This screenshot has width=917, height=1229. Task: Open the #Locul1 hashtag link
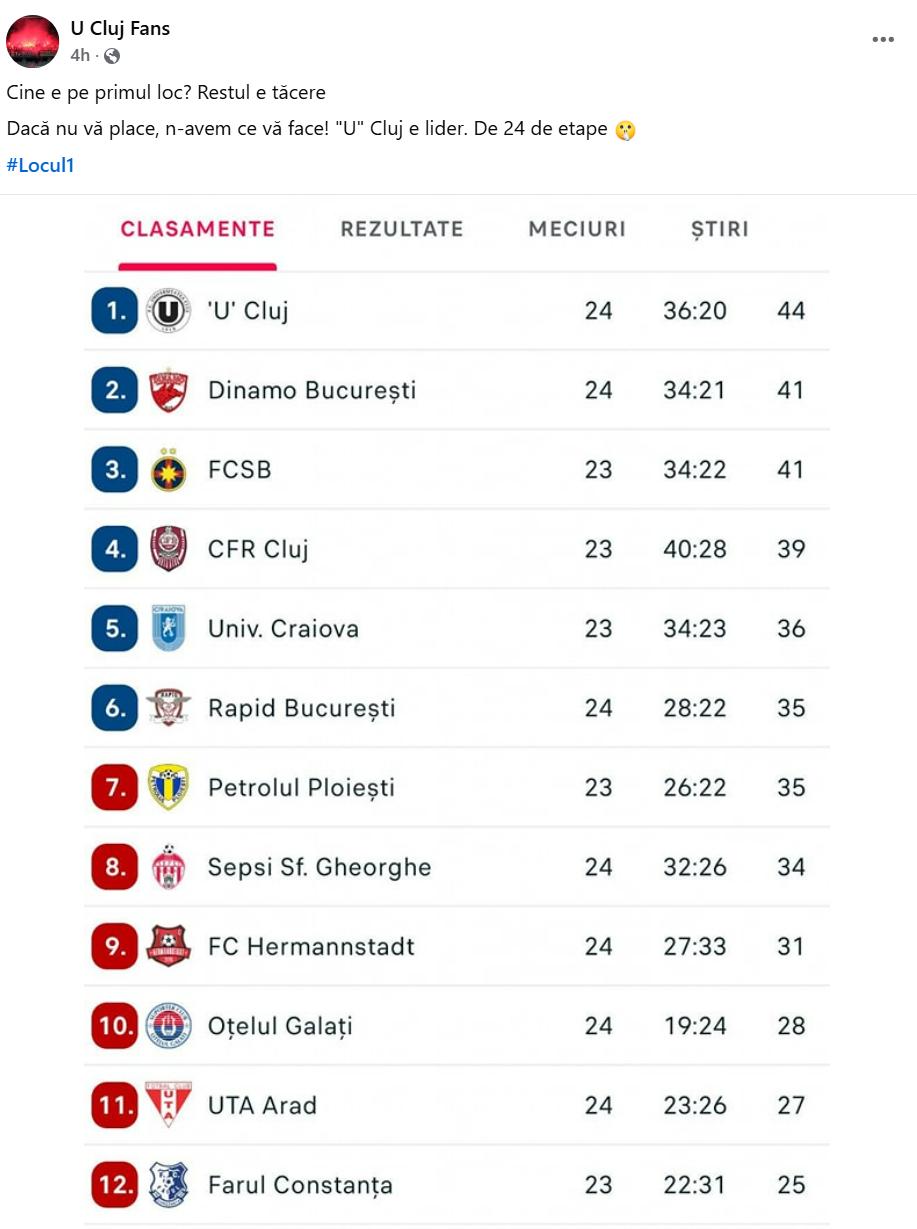click(40, 165)
